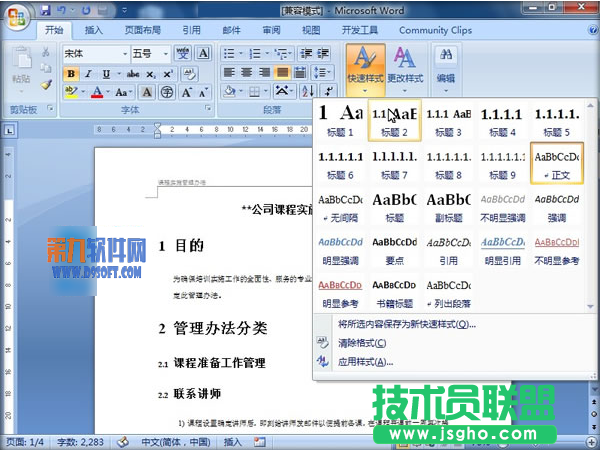This screenshot has width=600, height=450.
Task: Click the enclosed character icon
Action: coord(167,92)
